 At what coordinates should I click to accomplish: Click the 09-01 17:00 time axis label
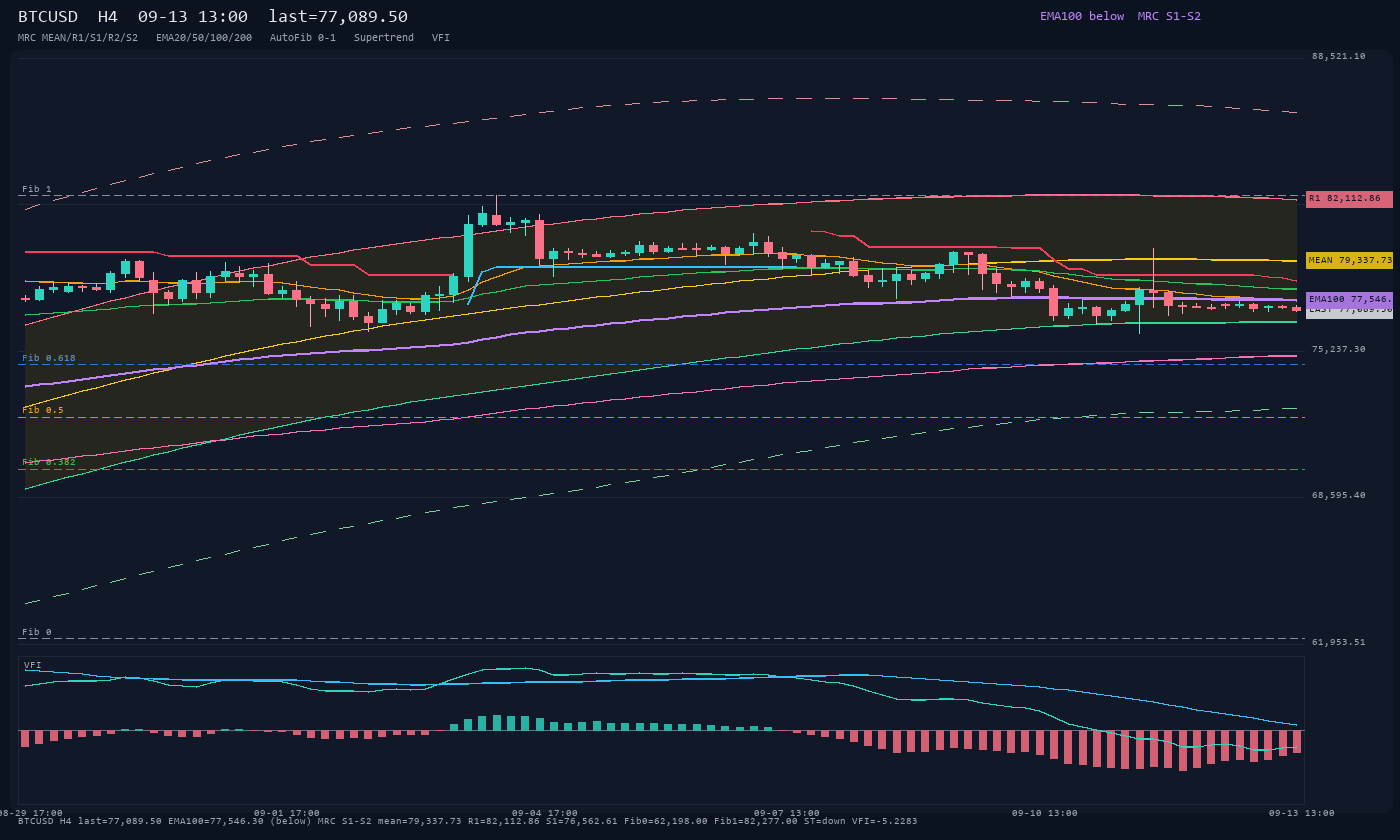tap(287, 813)
